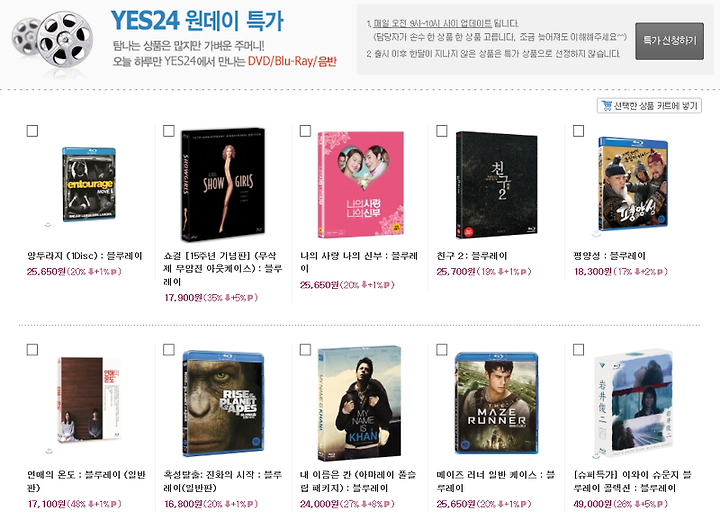Click the 특가 신청하기 button
This screenshot has height=520, width=720.
[669, 41]
